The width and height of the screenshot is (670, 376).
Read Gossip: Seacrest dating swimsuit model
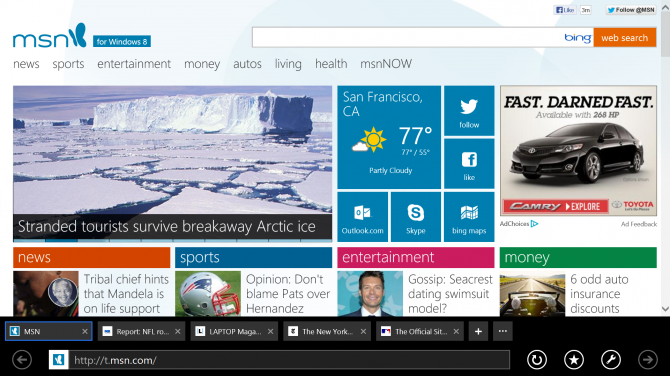(450, 294)
